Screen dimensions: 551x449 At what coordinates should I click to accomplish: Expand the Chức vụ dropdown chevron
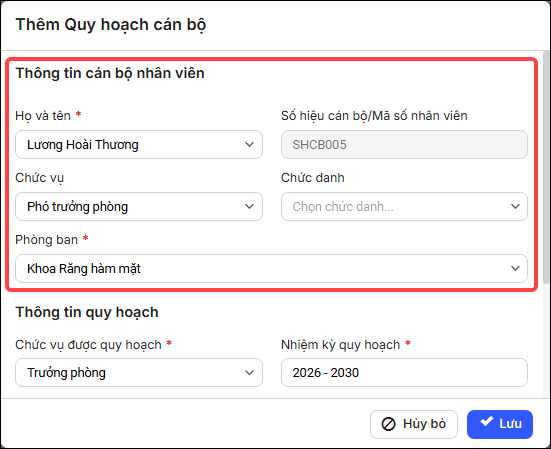click(249, 206)
